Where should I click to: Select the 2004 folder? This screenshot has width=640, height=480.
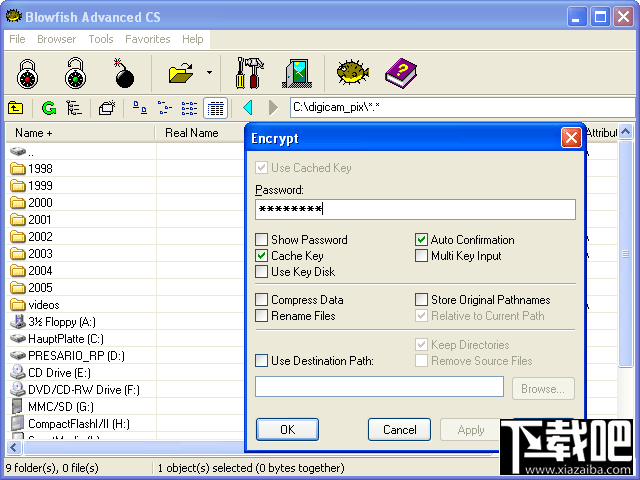coord(31,271)
